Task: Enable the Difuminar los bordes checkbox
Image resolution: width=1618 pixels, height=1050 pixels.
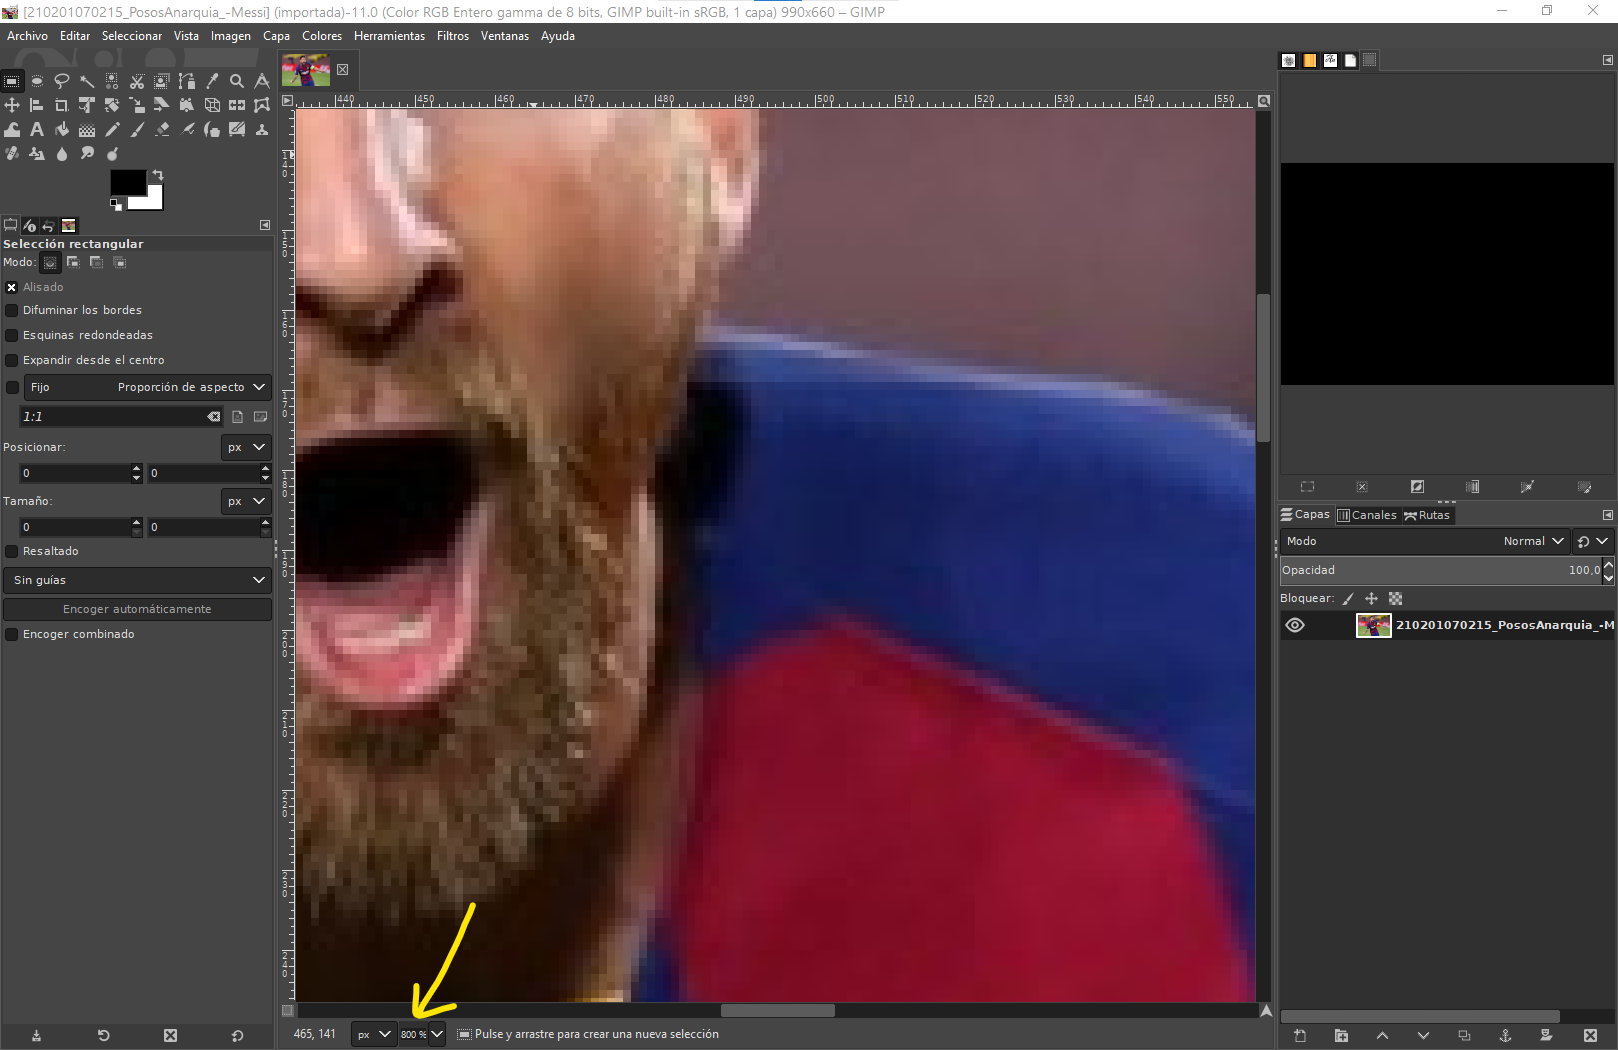Action: [x=12, y=310]
